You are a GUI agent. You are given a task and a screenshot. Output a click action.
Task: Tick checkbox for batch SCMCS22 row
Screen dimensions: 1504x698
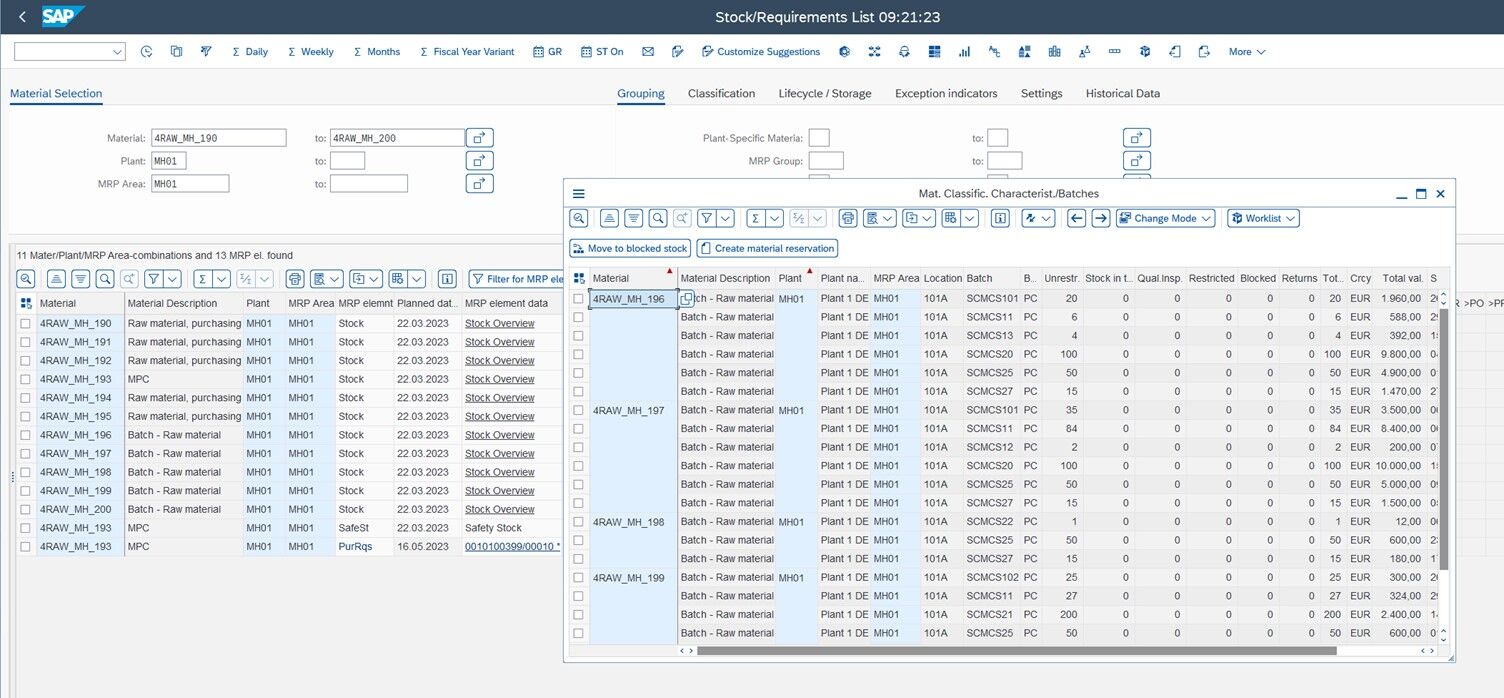(x=578, y=522)
